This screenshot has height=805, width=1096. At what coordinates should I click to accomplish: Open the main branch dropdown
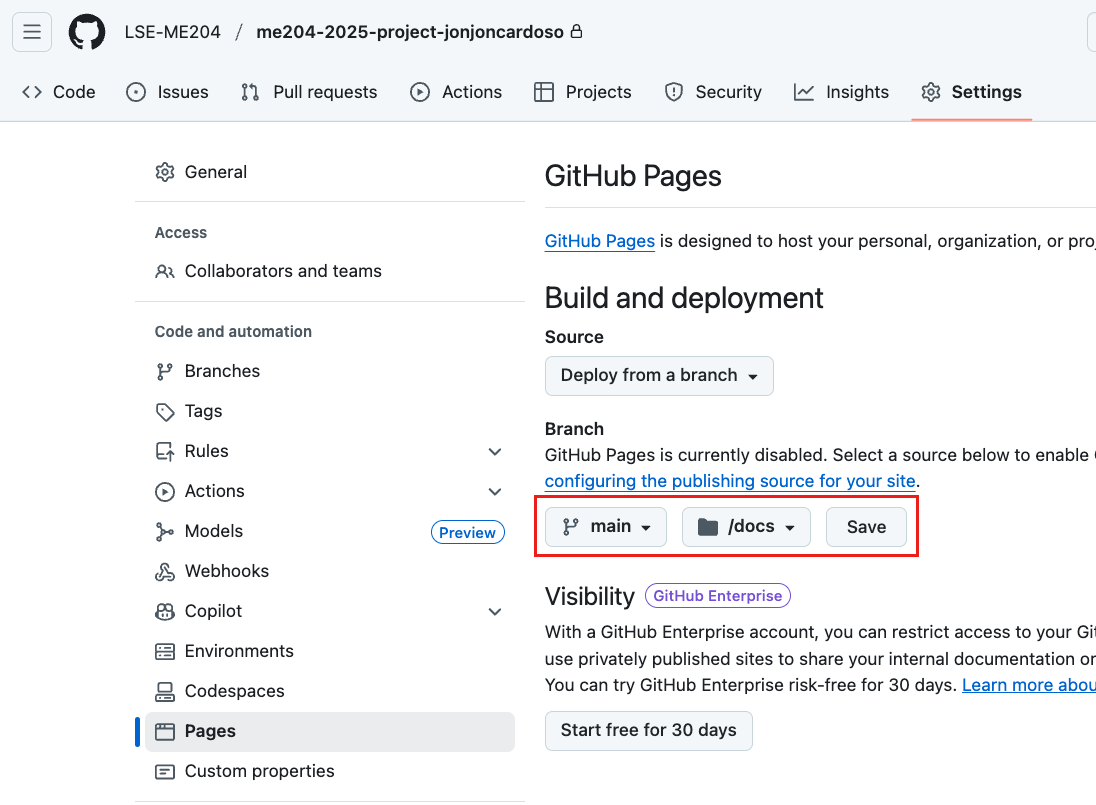[x=606, y=527]
